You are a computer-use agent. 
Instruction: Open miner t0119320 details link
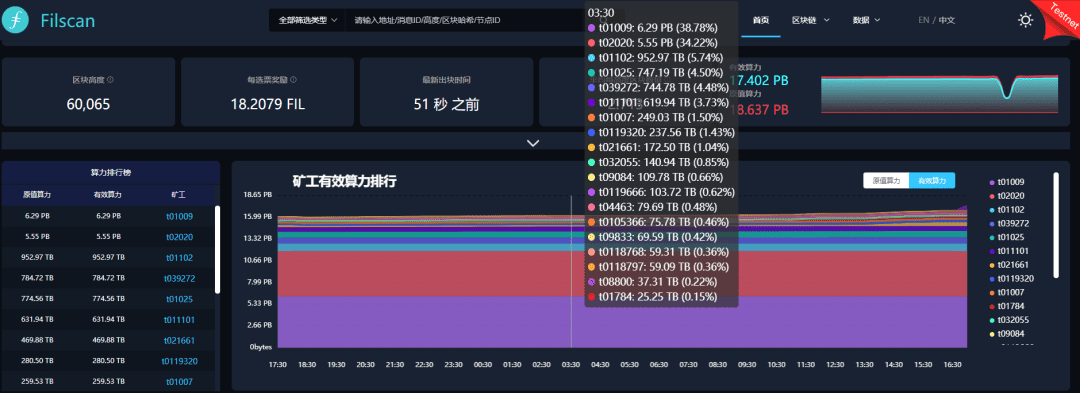(x=180, y=361)
